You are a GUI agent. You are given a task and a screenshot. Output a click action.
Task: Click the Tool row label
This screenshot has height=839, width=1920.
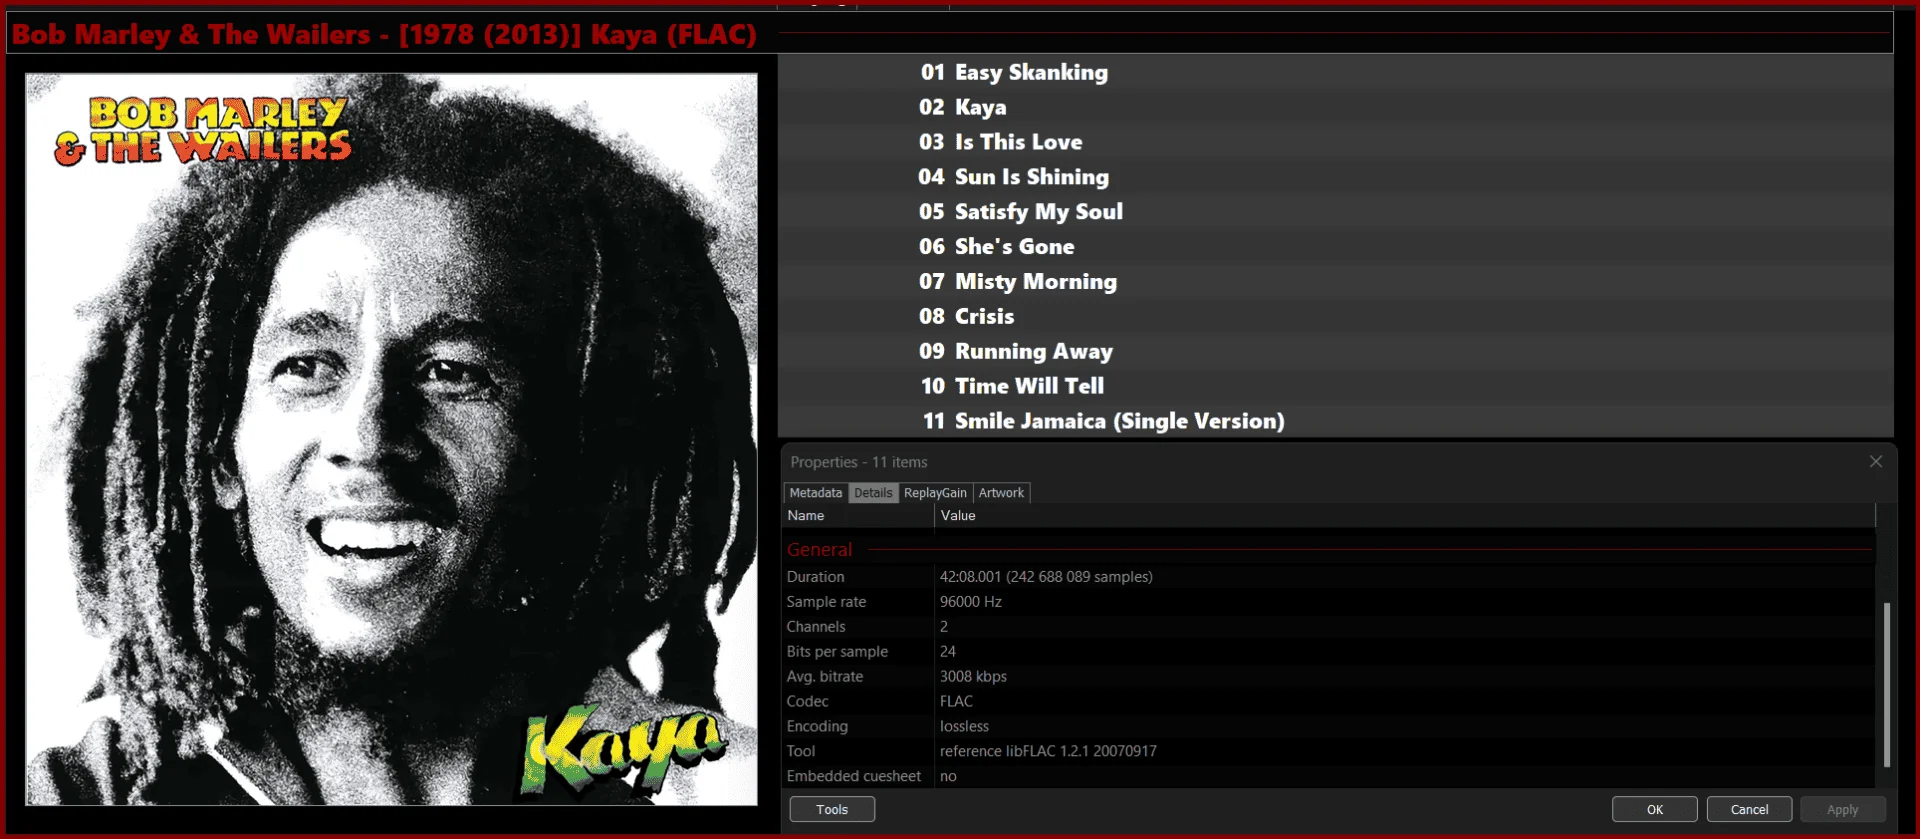click(x=800, y=751)
